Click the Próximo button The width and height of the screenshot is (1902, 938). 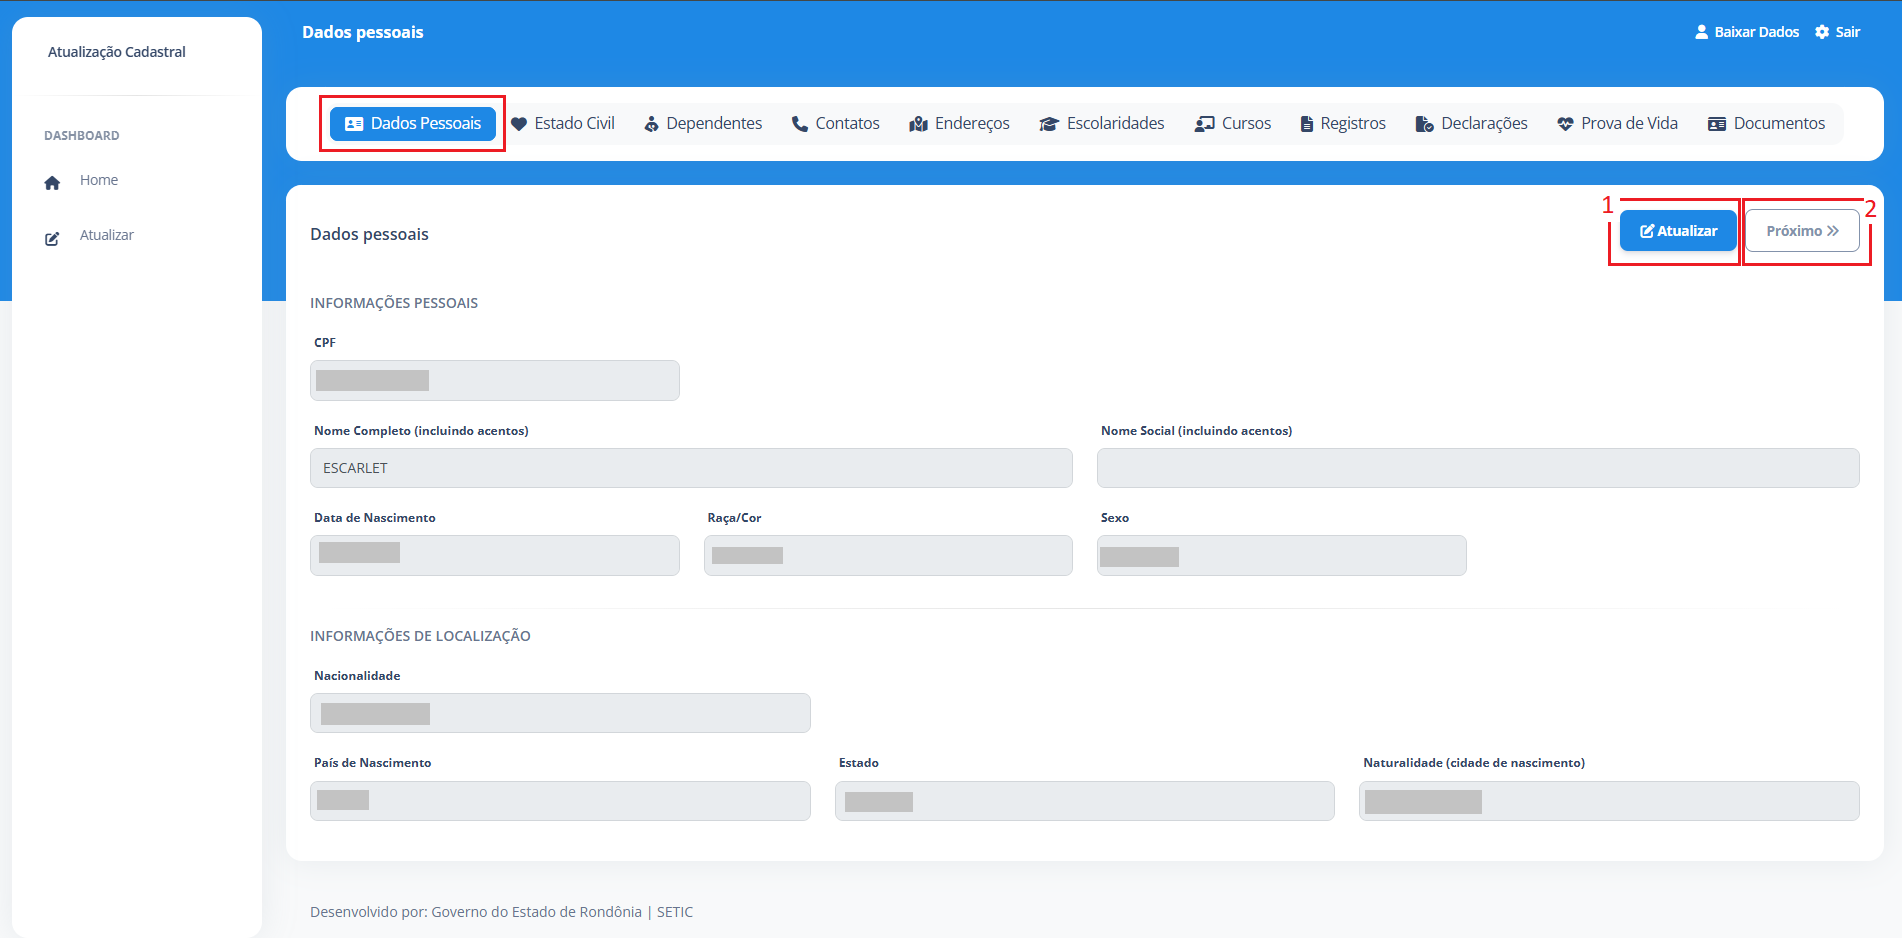[x=1802, y=231]
